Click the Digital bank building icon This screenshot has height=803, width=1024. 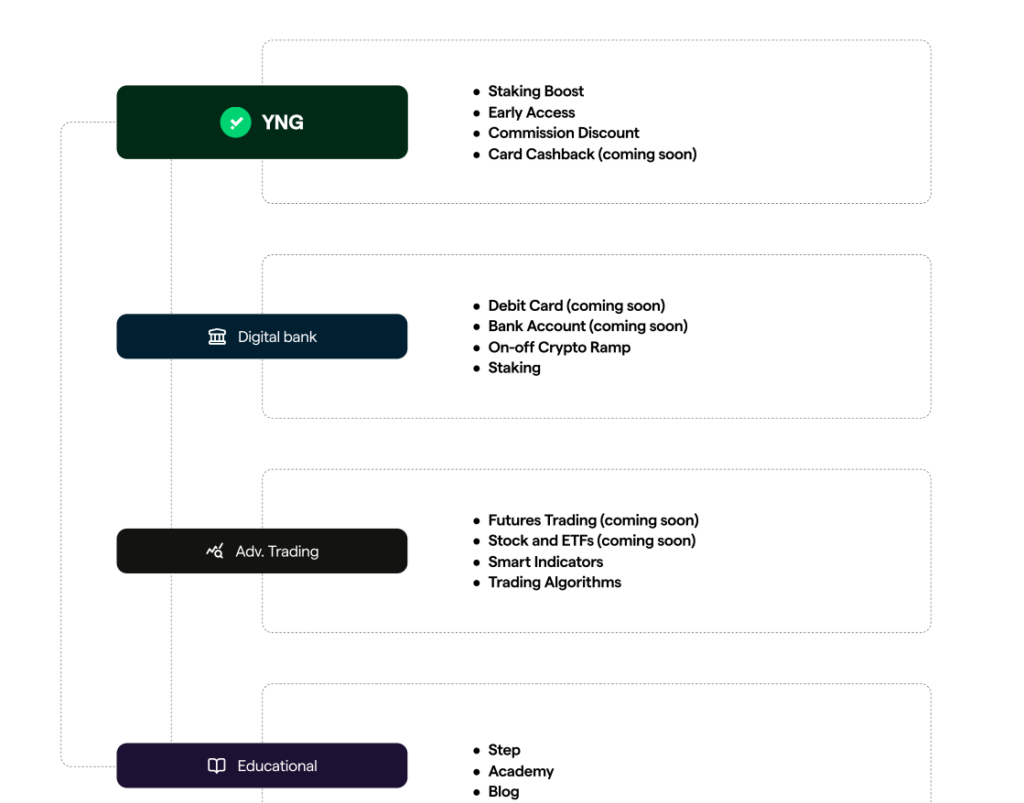tap(217, 337)
